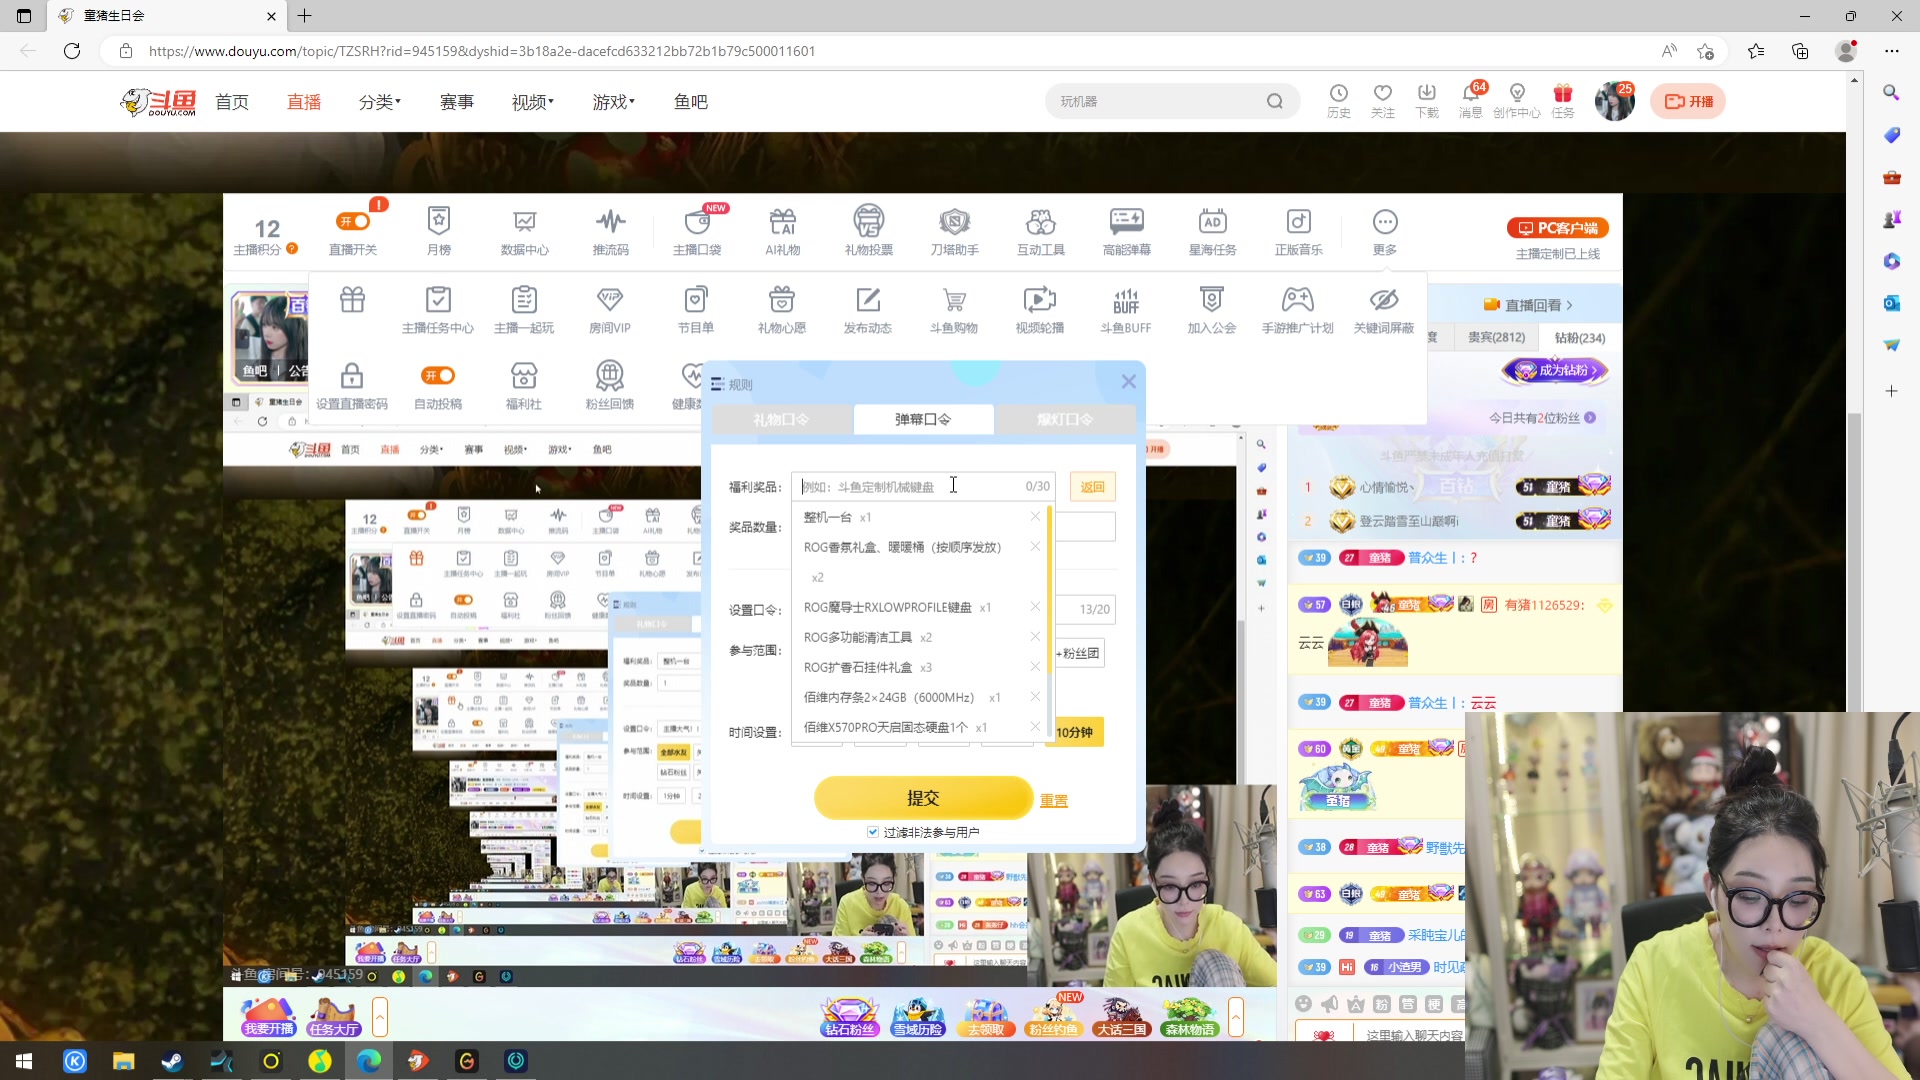Screen dimensions: 1920x1080
Task: Open the 赛事 nav item
Action: [457, 101]
